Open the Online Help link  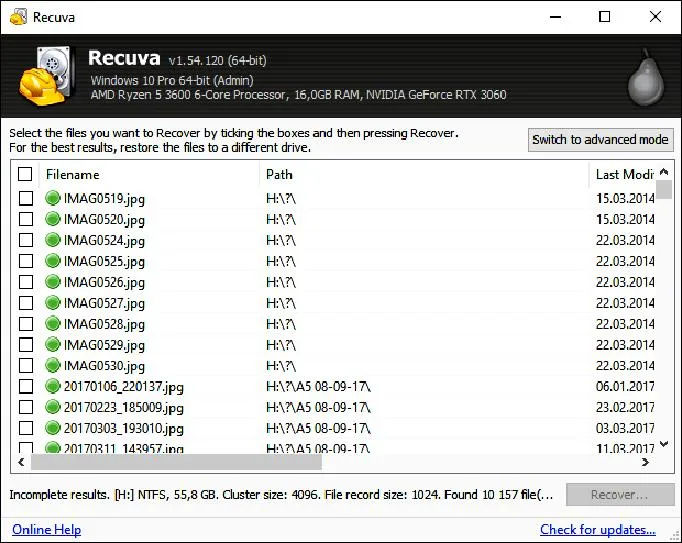click(x=47, y=530)
